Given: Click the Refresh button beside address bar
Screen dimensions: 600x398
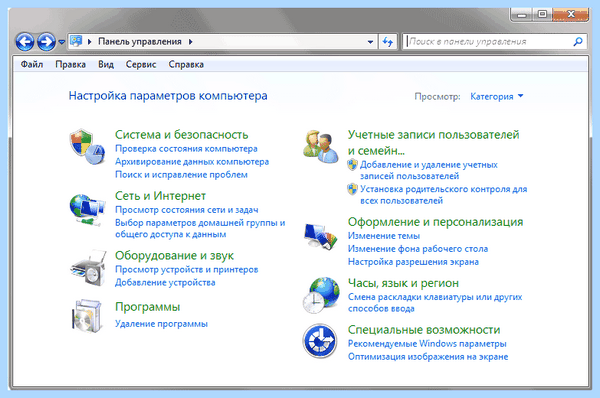Looking at the screenshot, I should pos(388,41).
